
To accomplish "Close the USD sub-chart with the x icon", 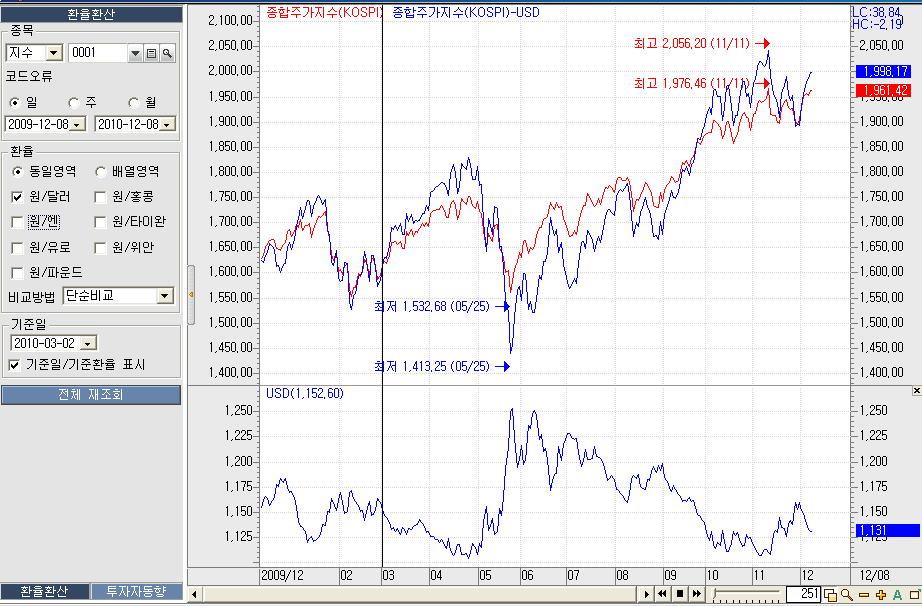I will pyautogui.click(x=916, y=390).
